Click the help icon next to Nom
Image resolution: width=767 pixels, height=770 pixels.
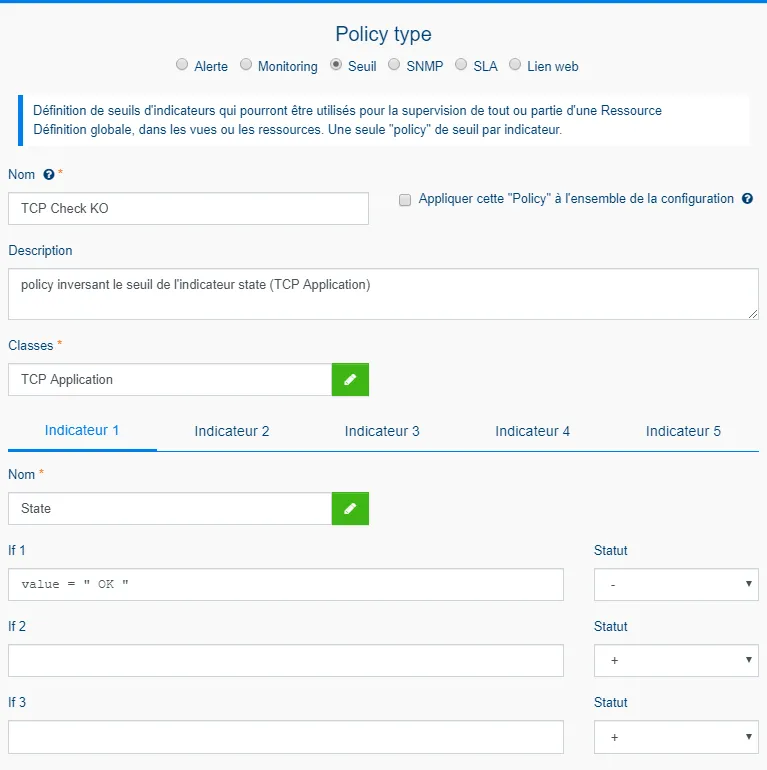(x=49, y=174)
